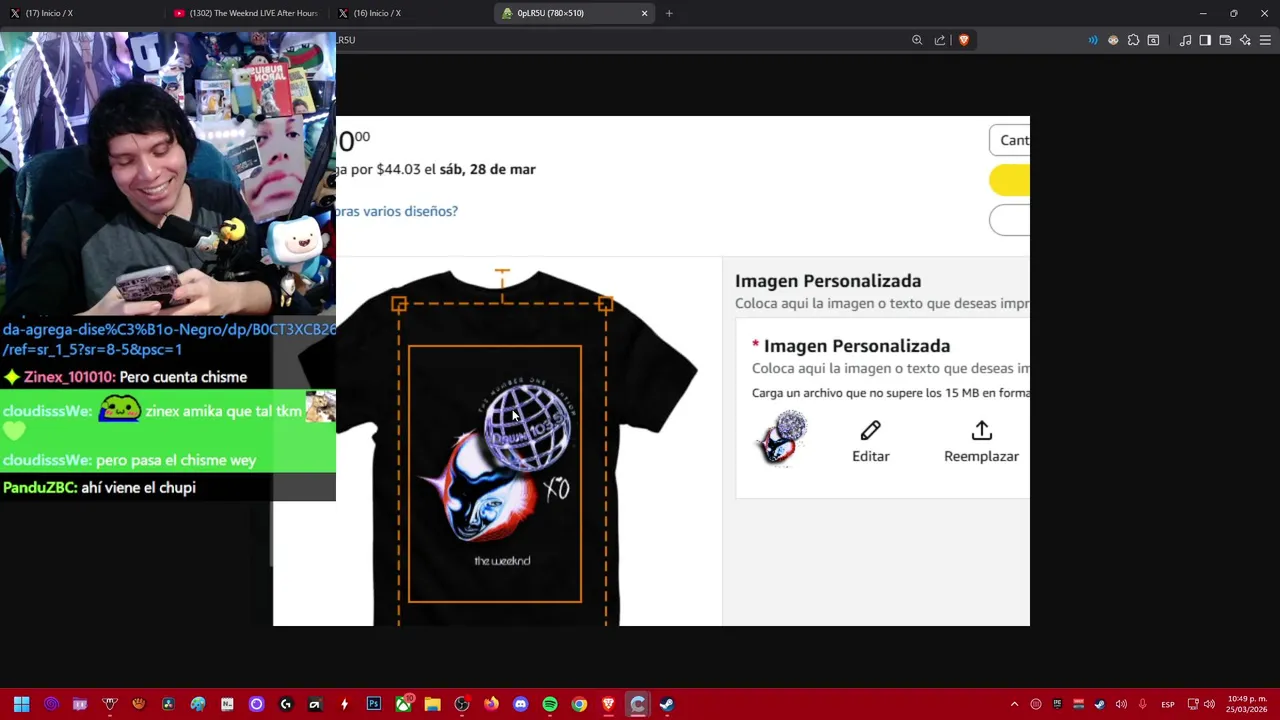Open the 'ras varios diseños?' link

tap(397, 211)
